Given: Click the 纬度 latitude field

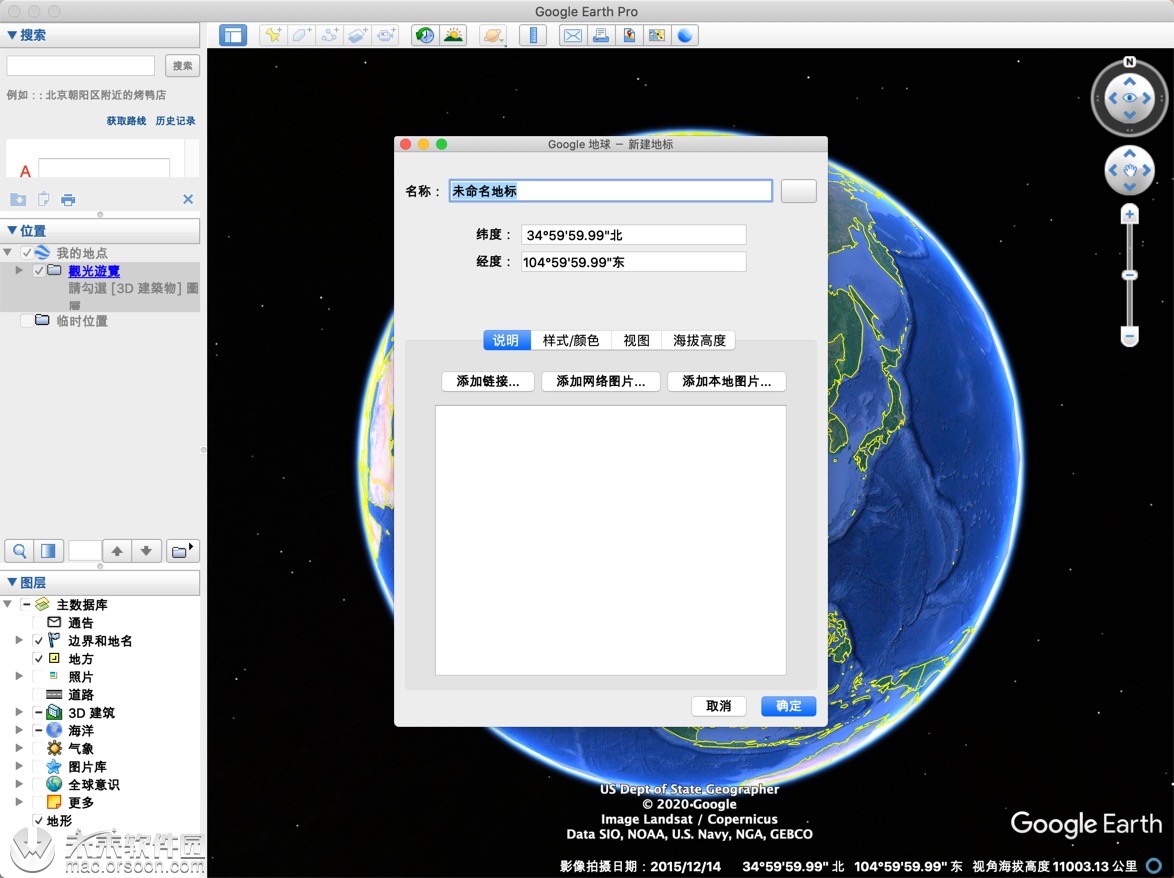Looking at the screenshot, I should (633, 235).
